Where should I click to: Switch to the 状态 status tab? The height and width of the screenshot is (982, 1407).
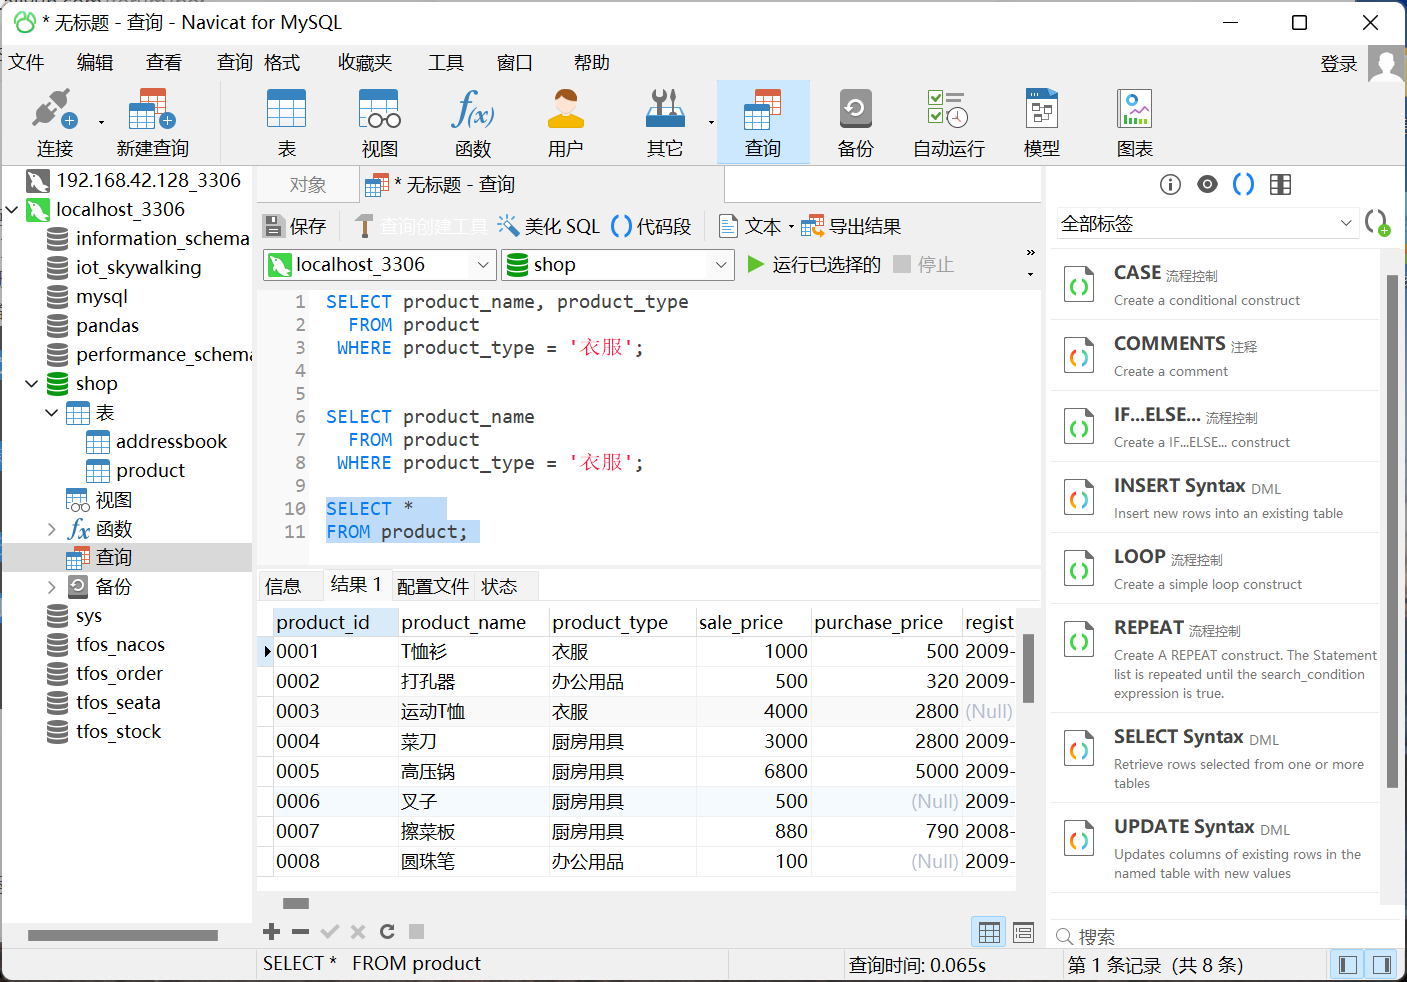click(499, 586)
